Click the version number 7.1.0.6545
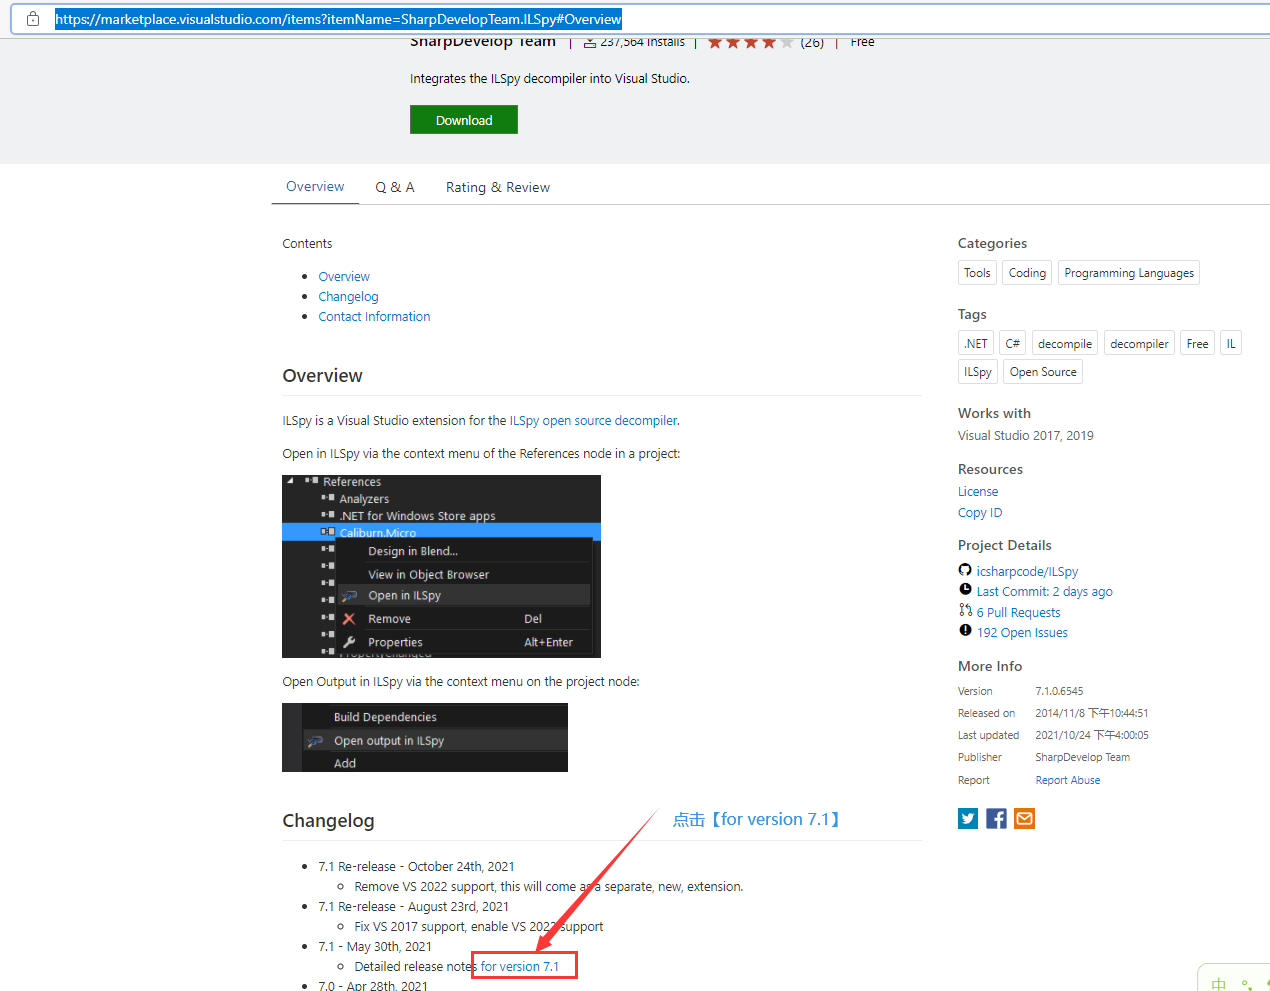 (1059, 692)
